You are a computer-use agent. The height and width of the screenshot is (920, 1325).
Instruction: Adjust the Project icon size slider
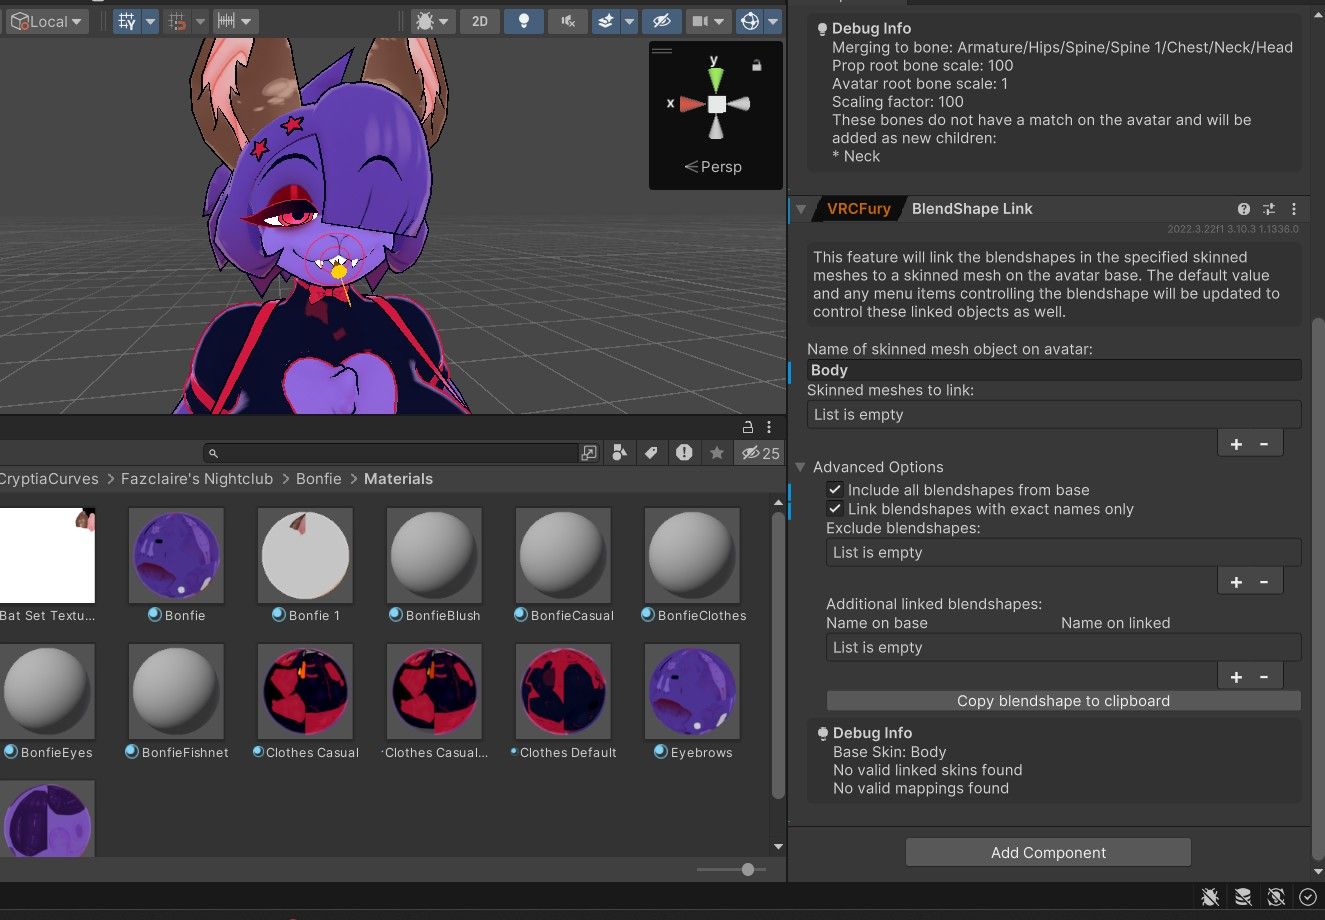tap(747, 870)
